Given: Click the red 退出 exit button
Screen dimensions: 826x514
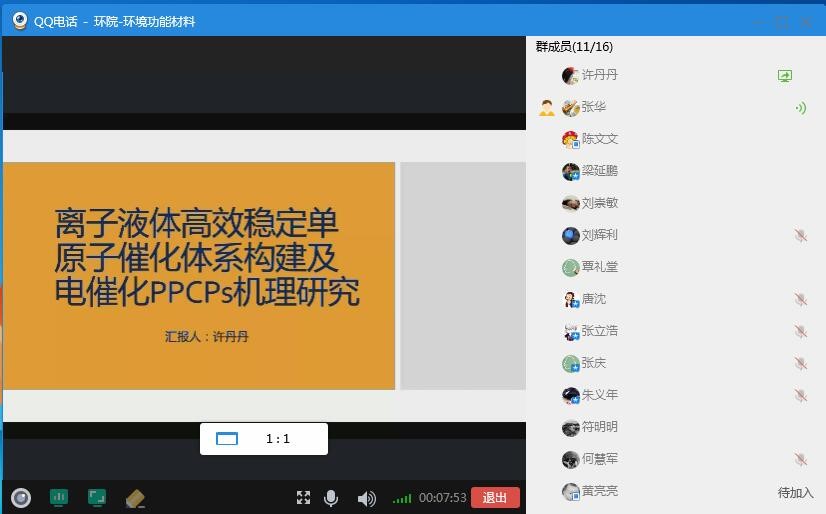Looking at the screenshot, I should (x=495, y=498).
